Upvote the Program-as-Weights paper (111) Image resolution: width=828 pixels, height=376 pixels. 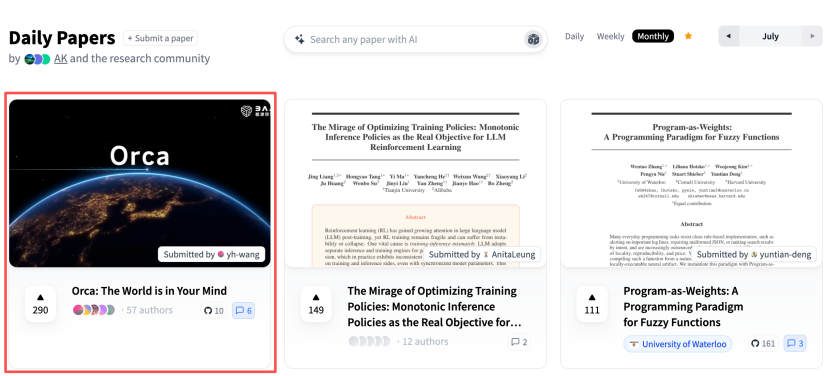click(x=592, y=304)
